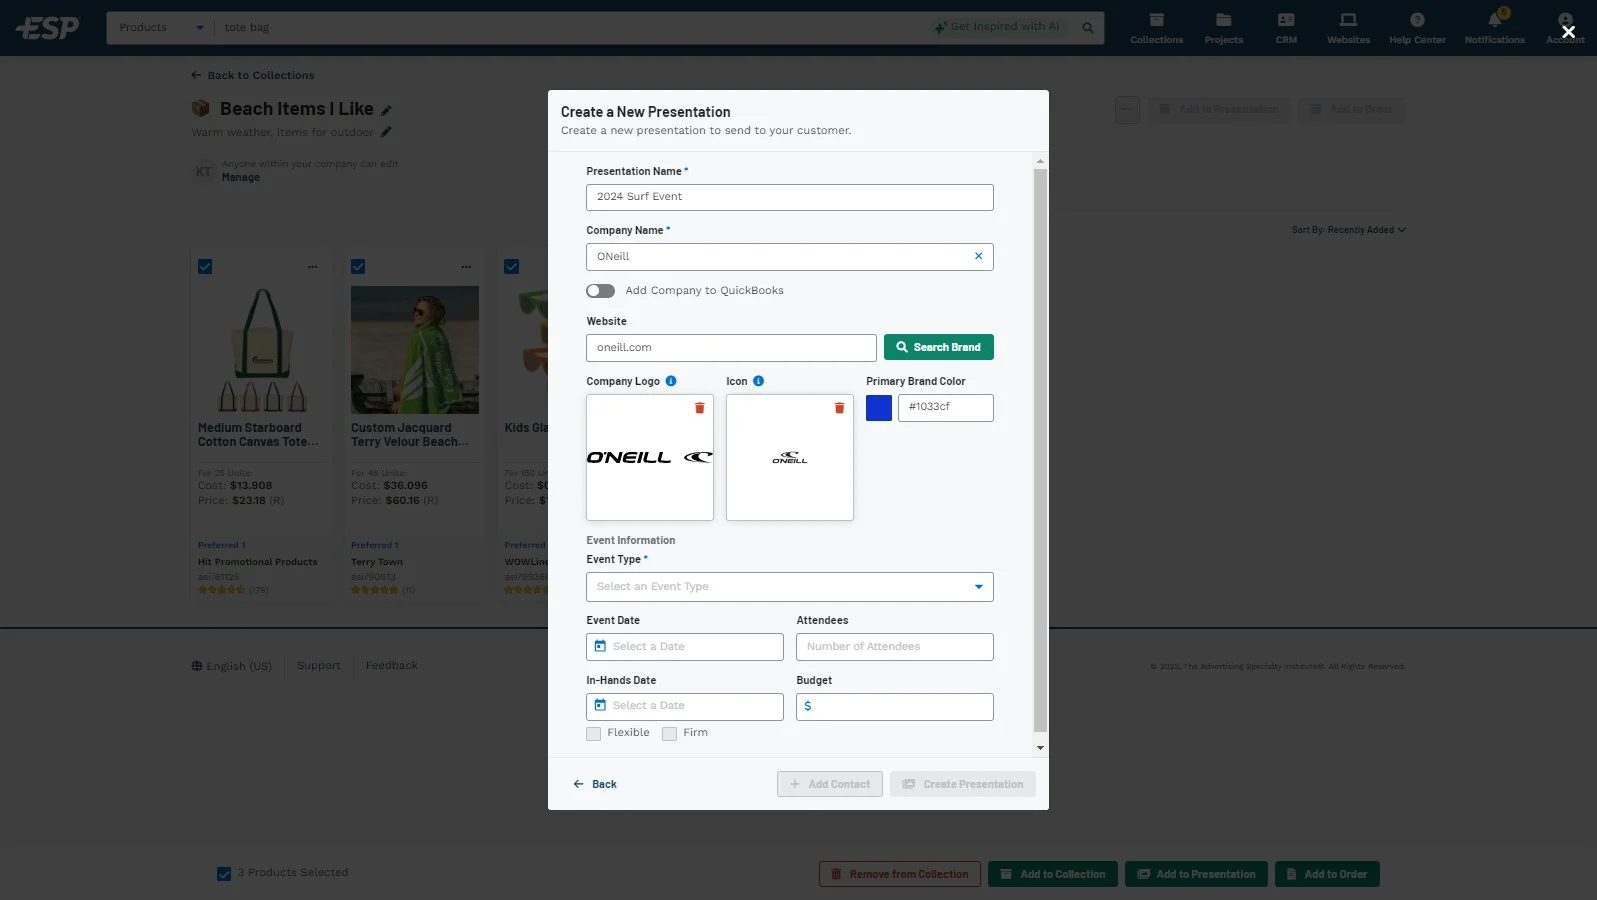
Task: Edit collection name pencil icon
Action: [386, 111]
